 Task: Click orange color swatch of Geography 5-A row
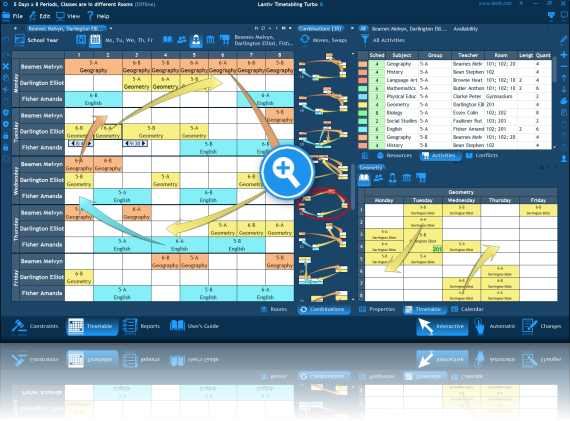click(x=362, y=64)
